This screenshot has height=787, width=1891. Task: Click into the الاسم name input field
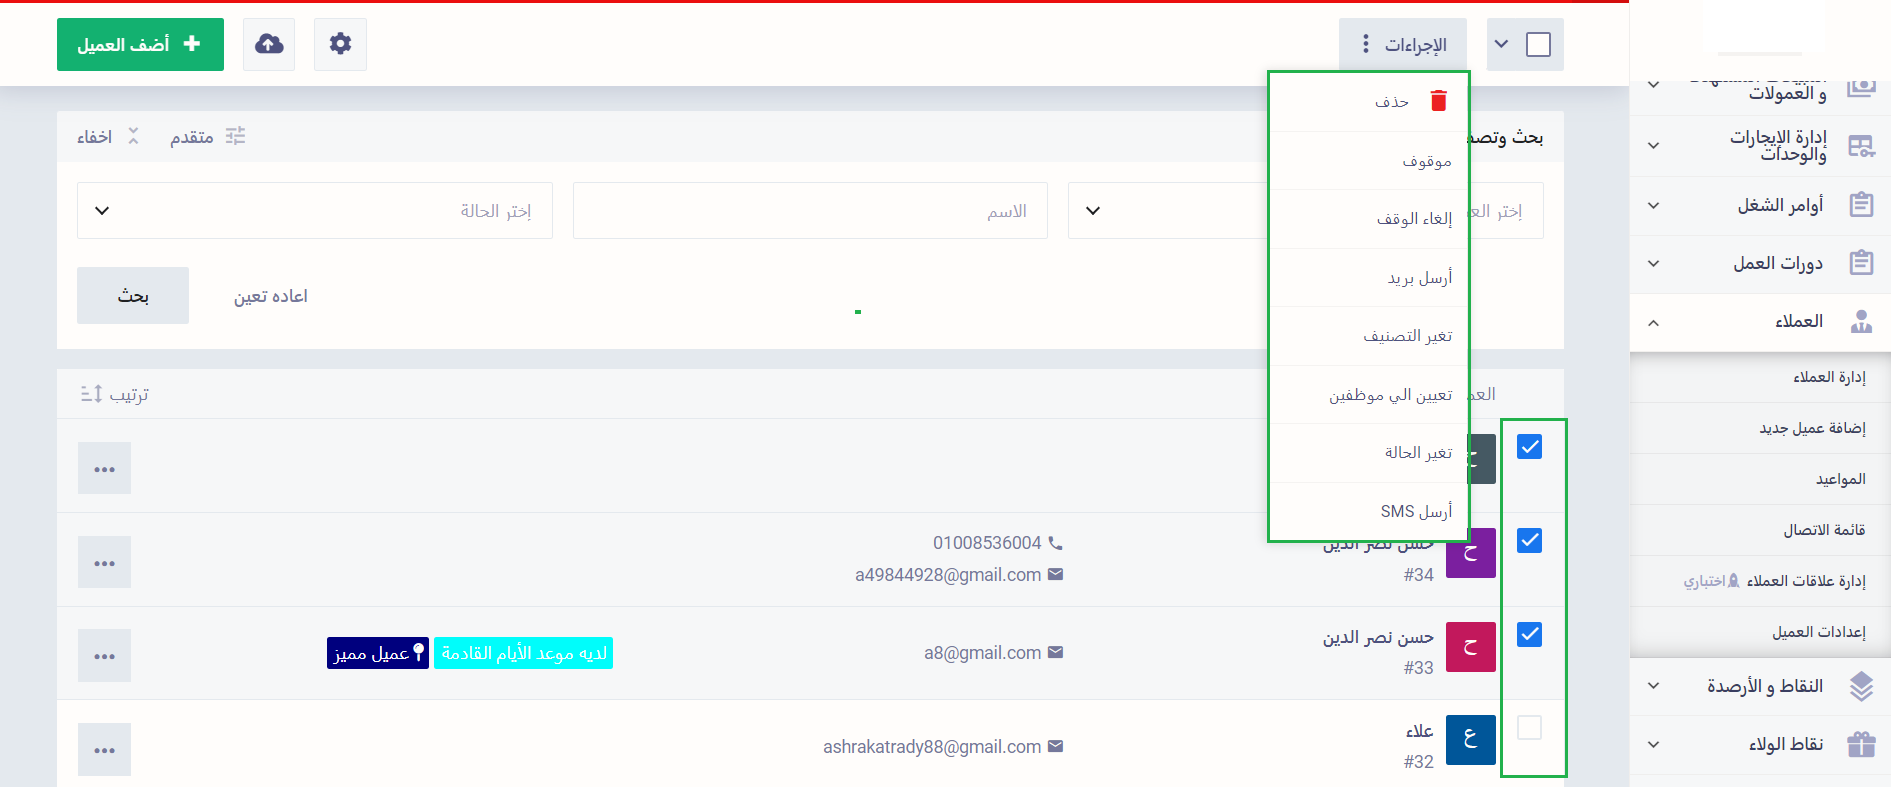click(809, 211)
